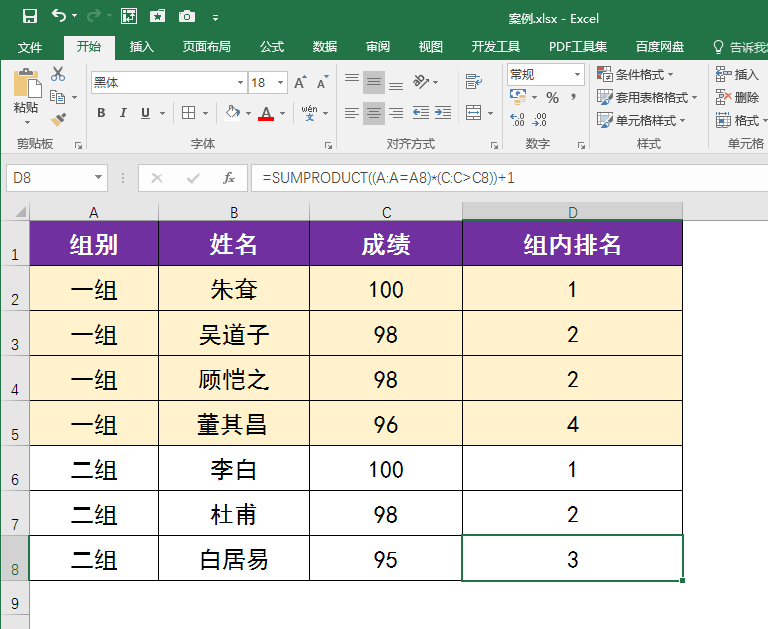Apply comma style number format
Image resolution: width=768 pixels, height=629 pixels.
(573, 97)
